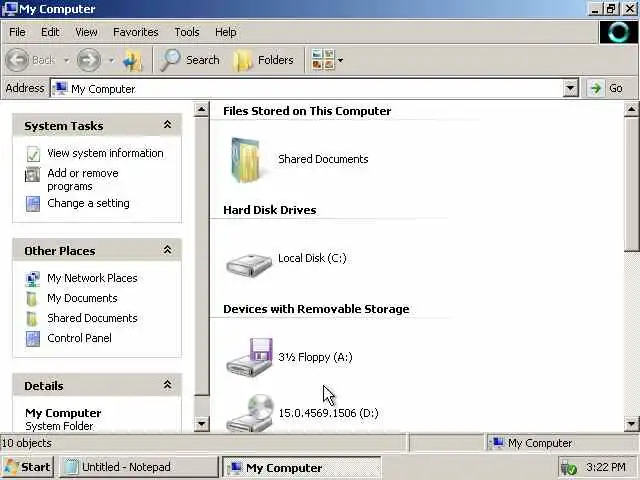Collapse the Details panel
The height and width of the screenshot is (480, 640).
point(167,384)
